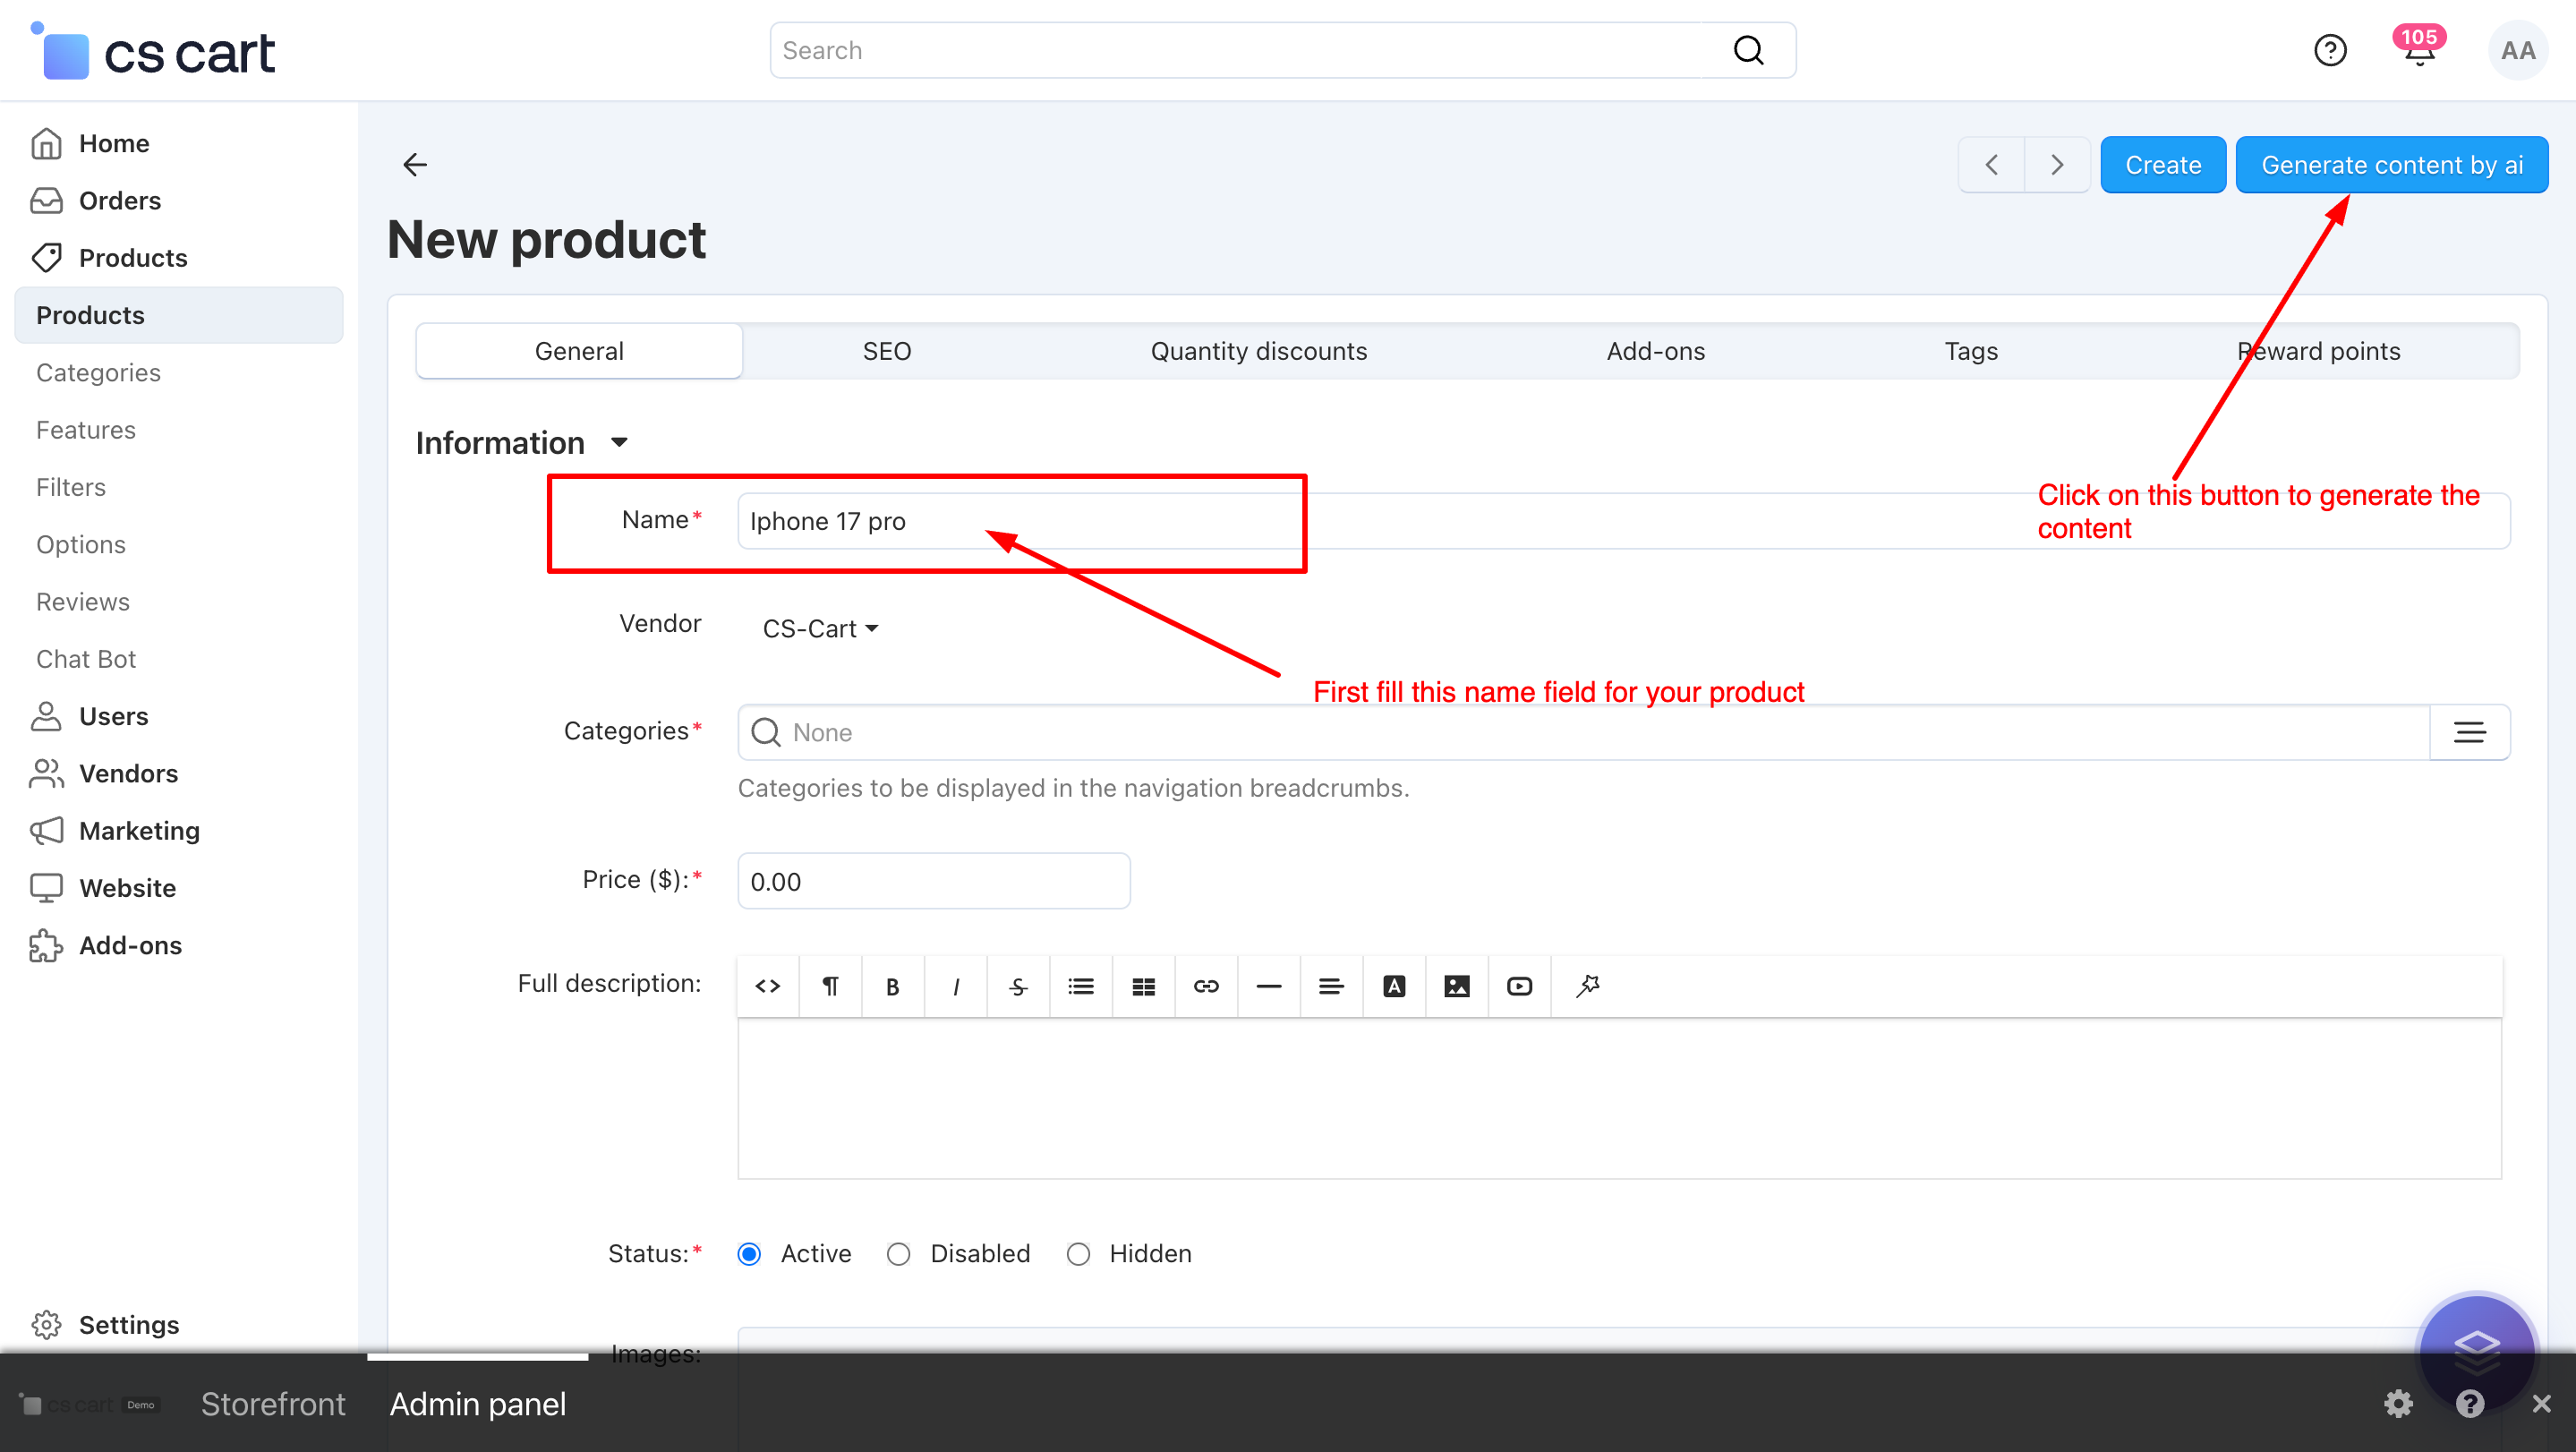The width and height of the screenshot is (2576, 1452).
Task: Collapse the Information section arrow
Action: (x=619, y=442)
